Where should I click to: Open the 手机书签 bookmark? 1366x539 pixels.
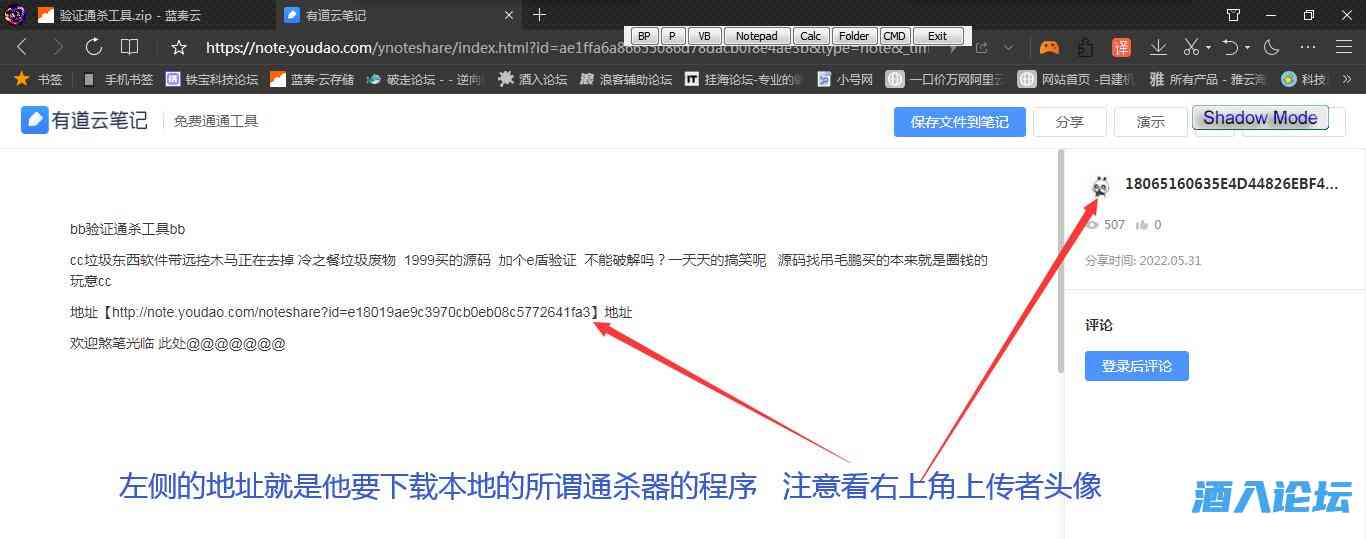click(x=118, y=79)
